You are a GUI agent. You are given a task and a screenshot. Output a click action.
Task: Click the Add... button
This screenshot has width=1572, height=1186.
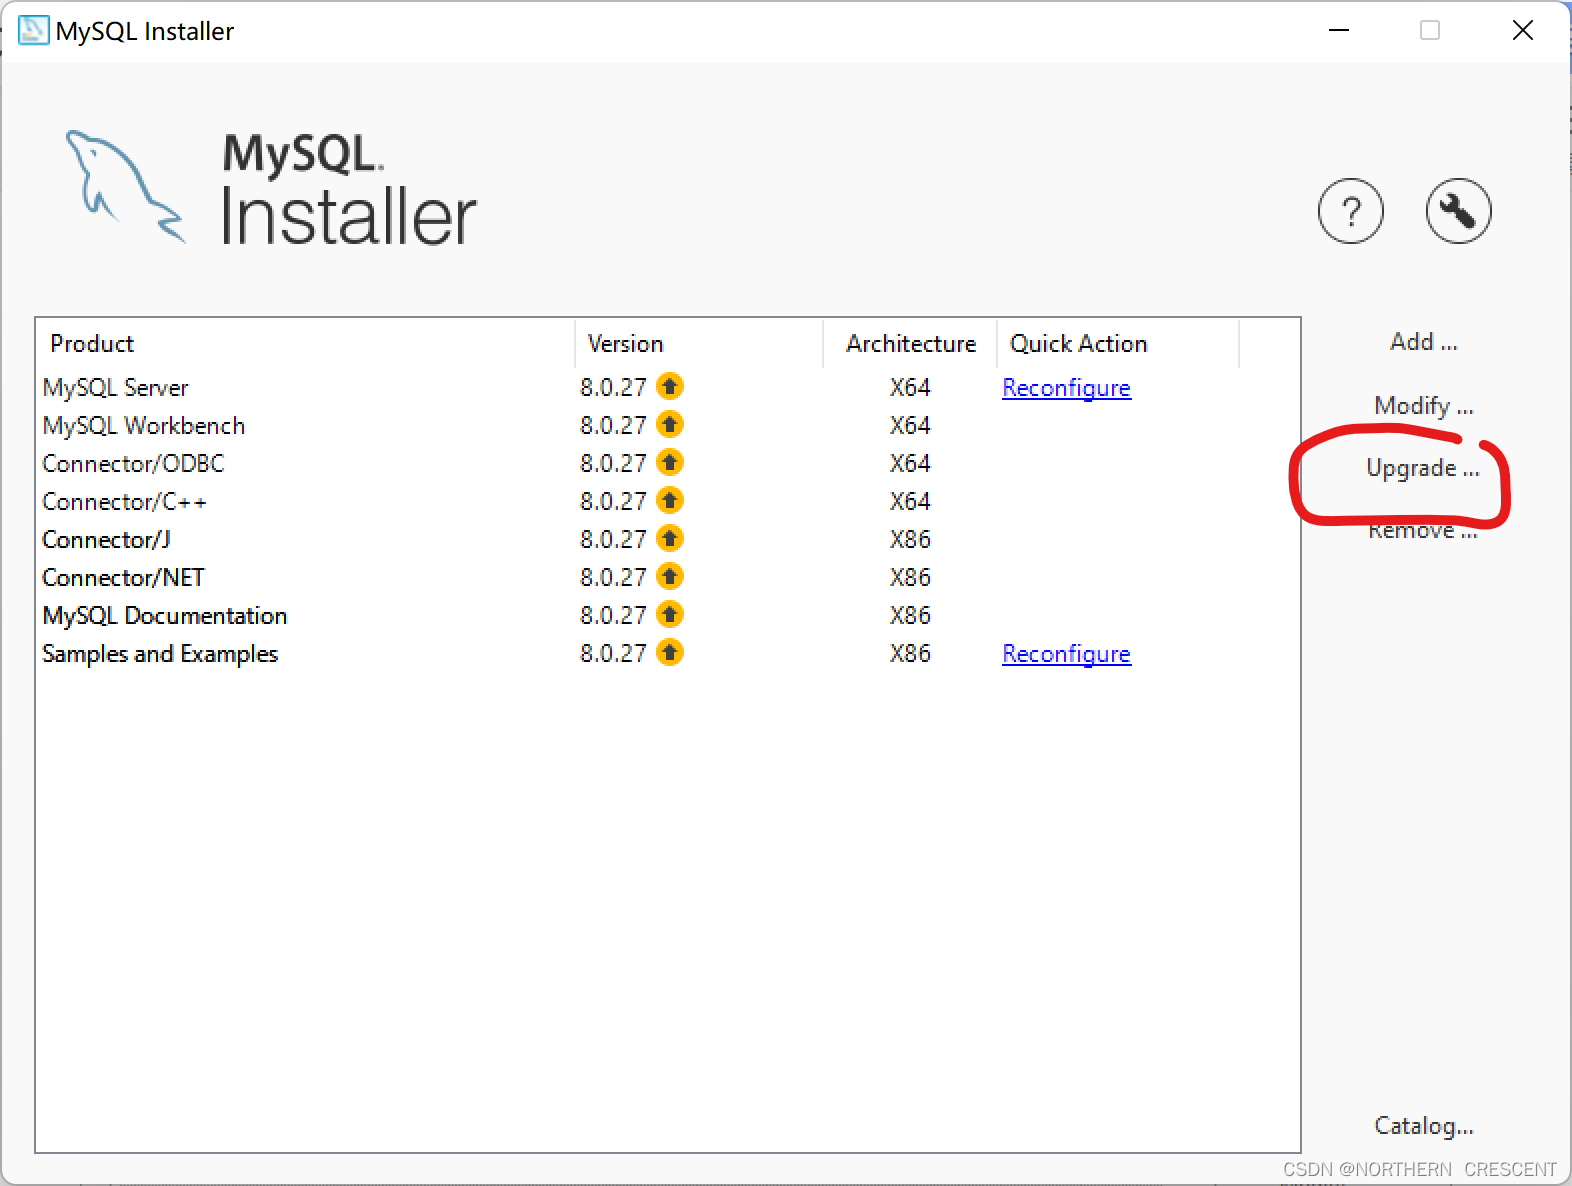[1423, 342]
